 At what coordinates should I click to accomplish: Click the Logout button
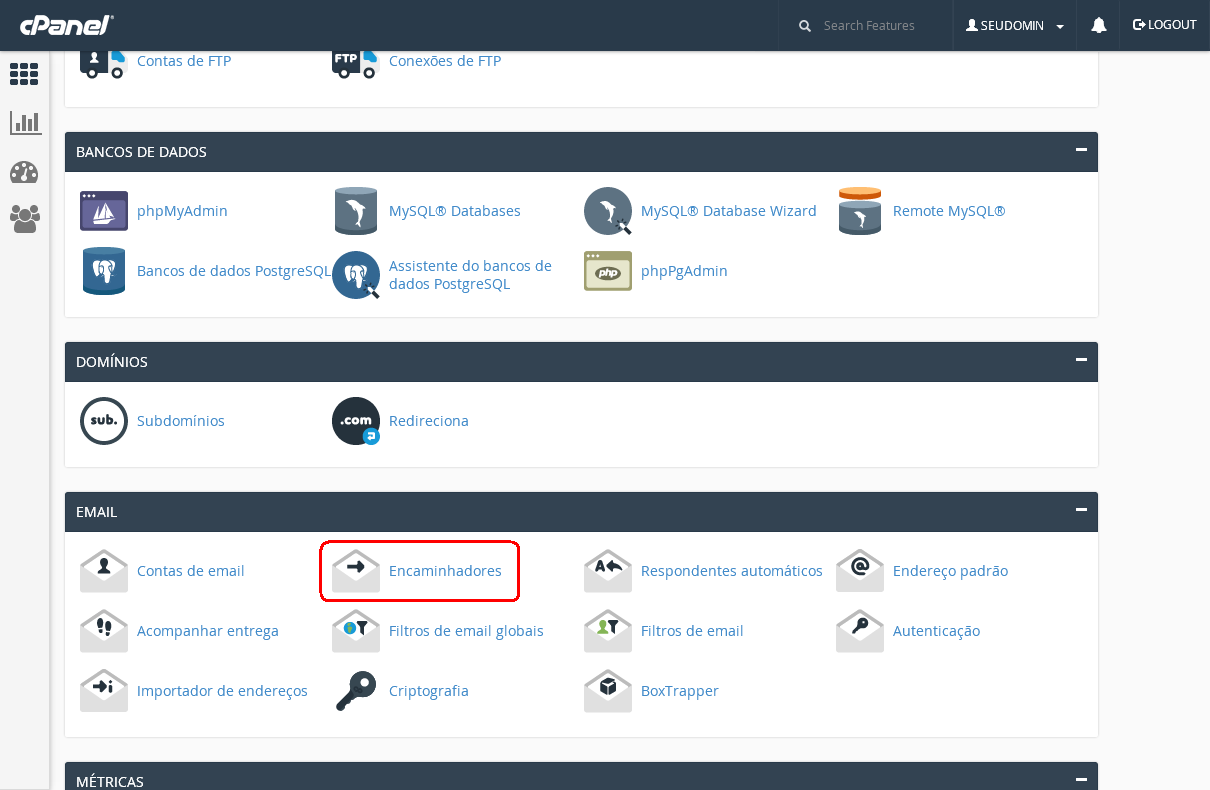[x=1165, y=25]
